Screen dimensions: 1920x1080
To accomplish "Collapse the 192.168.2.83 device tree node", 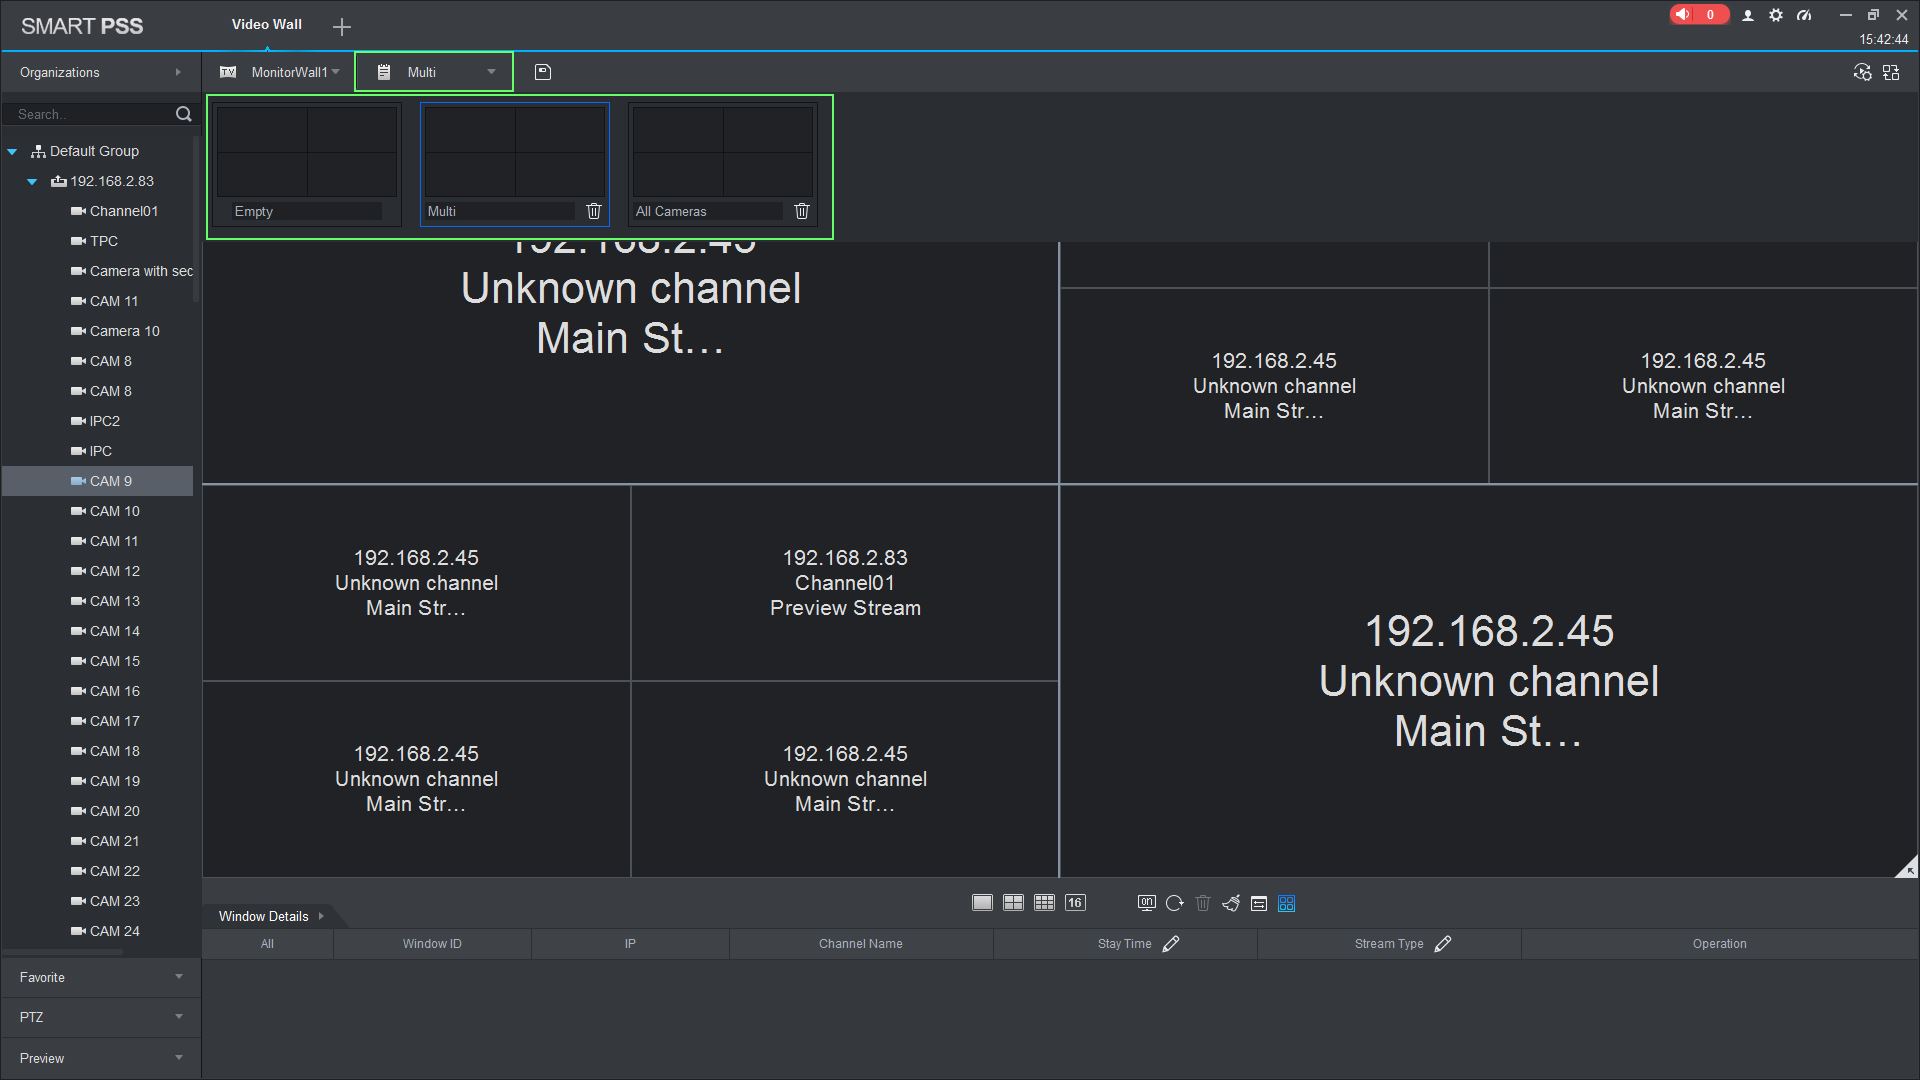I will pyautogui.click(x=32, y=181).
